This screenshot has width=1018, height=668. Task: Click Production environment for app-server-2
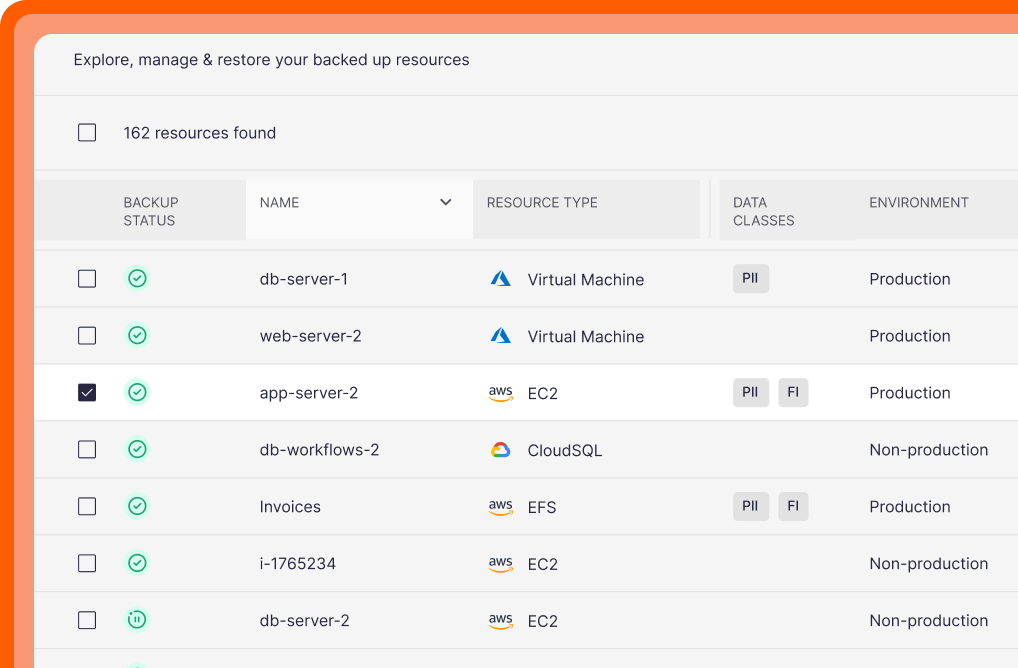910,393
